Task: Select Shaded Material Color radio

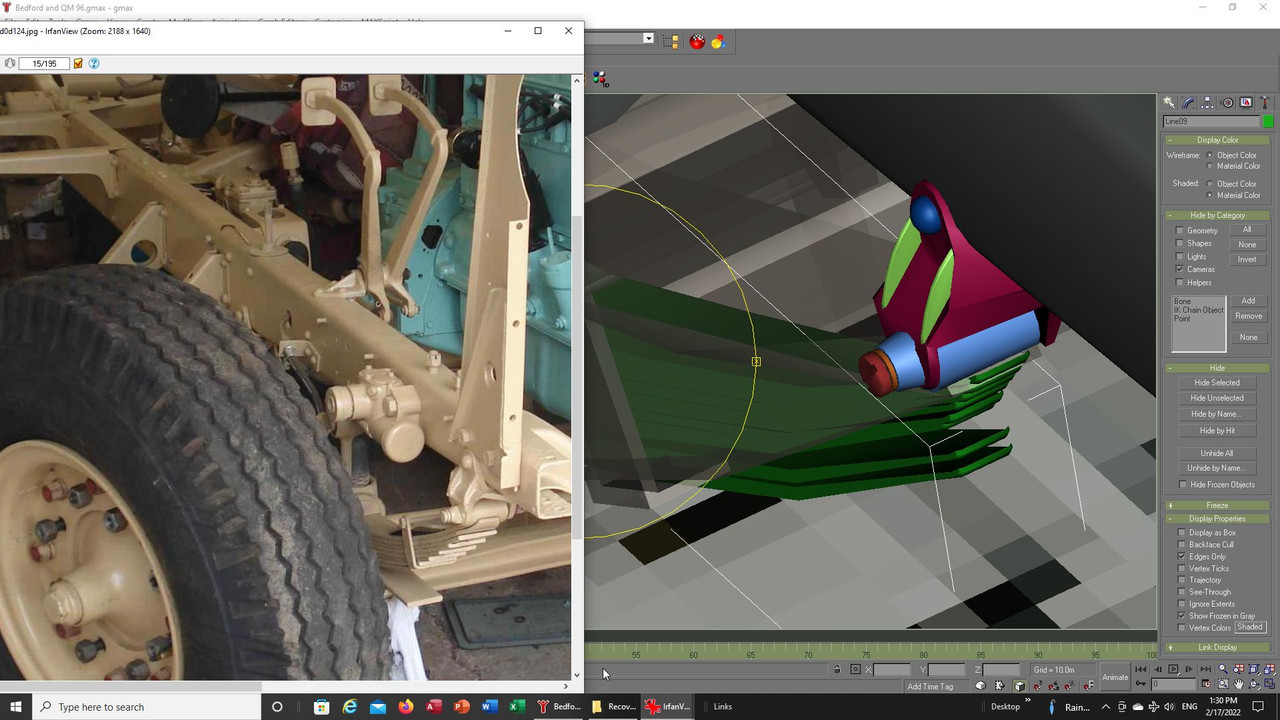Action: [x=1210, y=195]
